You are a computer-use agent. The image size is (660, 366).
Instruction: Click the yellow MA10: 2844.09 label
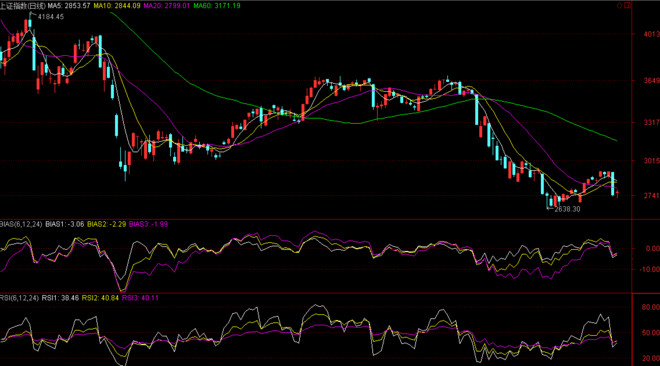click(x=117, y=5)
